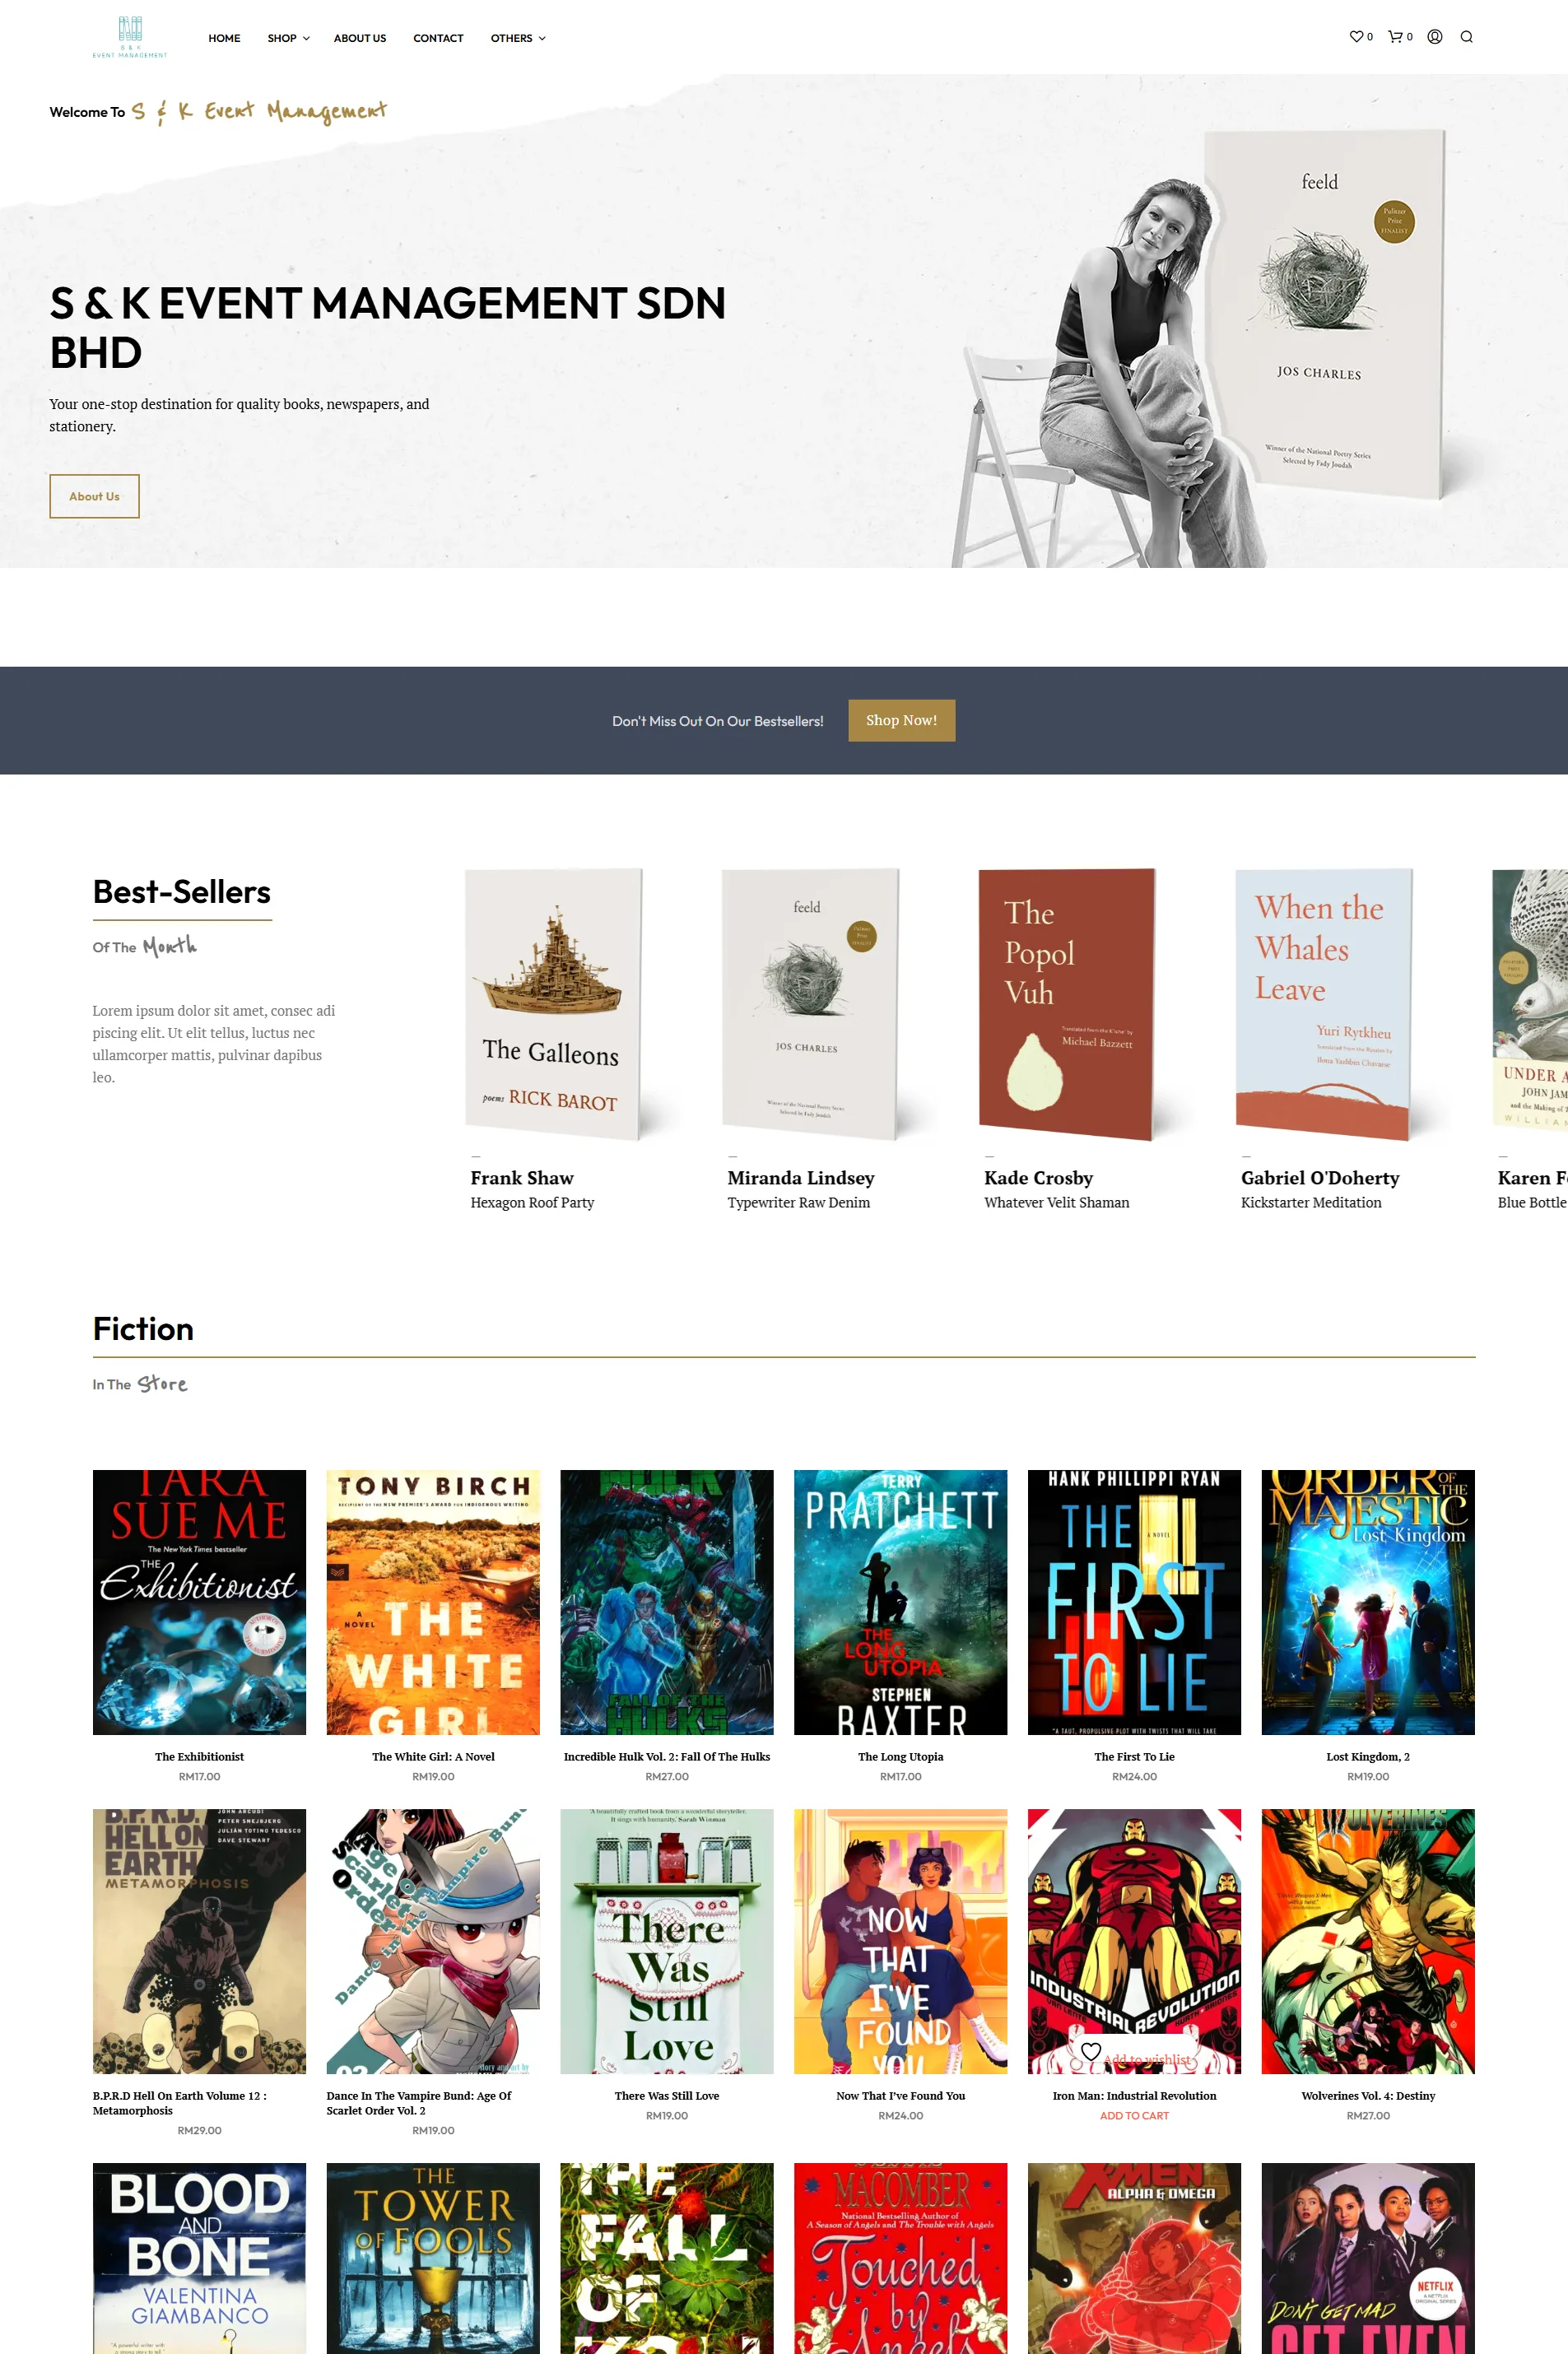Go to the HOME menu item

pyautogui.click(x=224, y=38)
